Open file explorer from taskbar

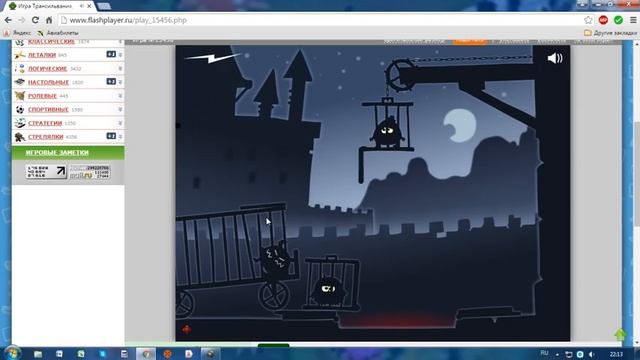(x=38, y=354)
